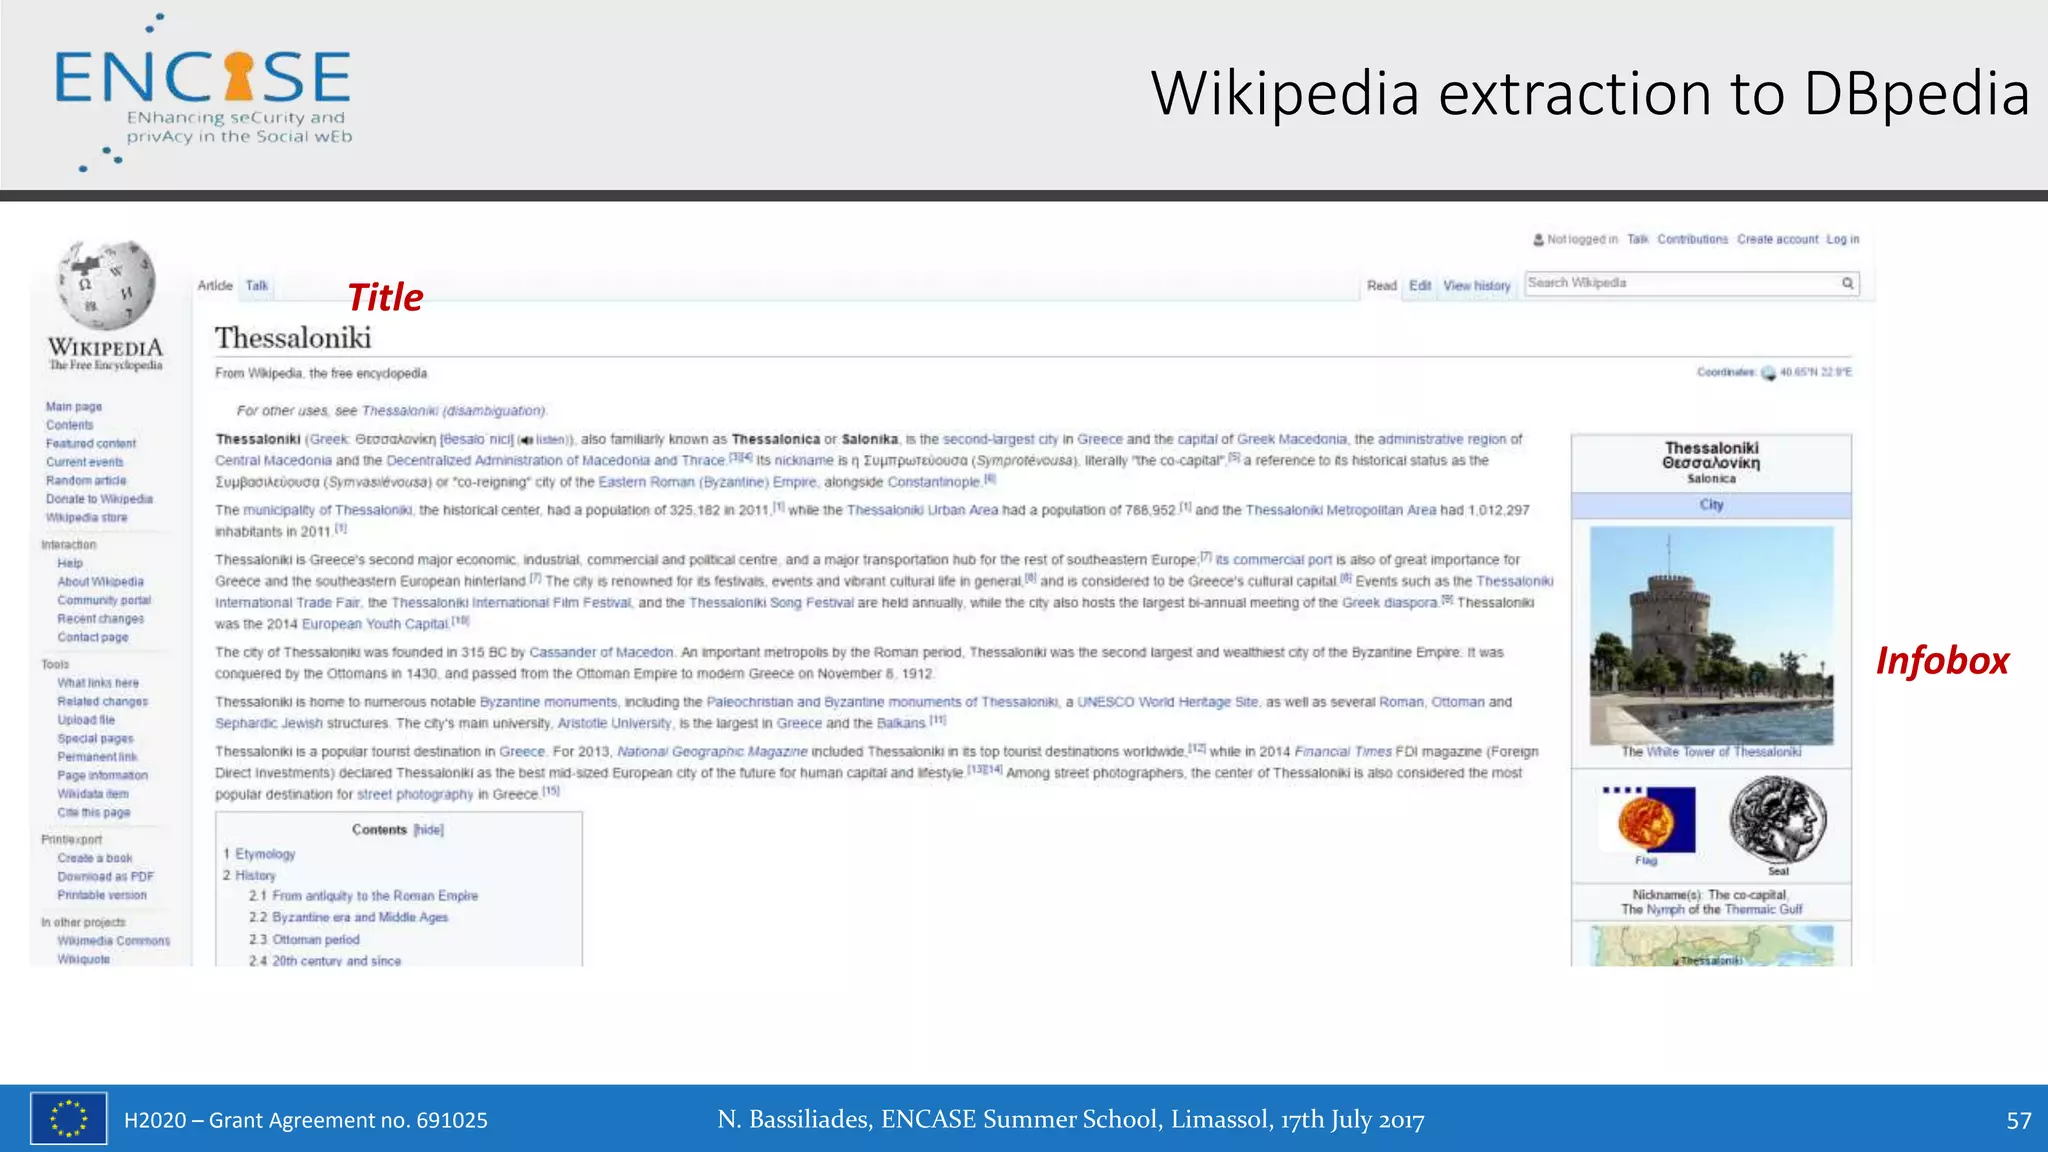The width and height of the screenshot is (2048, 1152).
Task: Go to Ottoman period section link
Action: [x=315, y=940]
